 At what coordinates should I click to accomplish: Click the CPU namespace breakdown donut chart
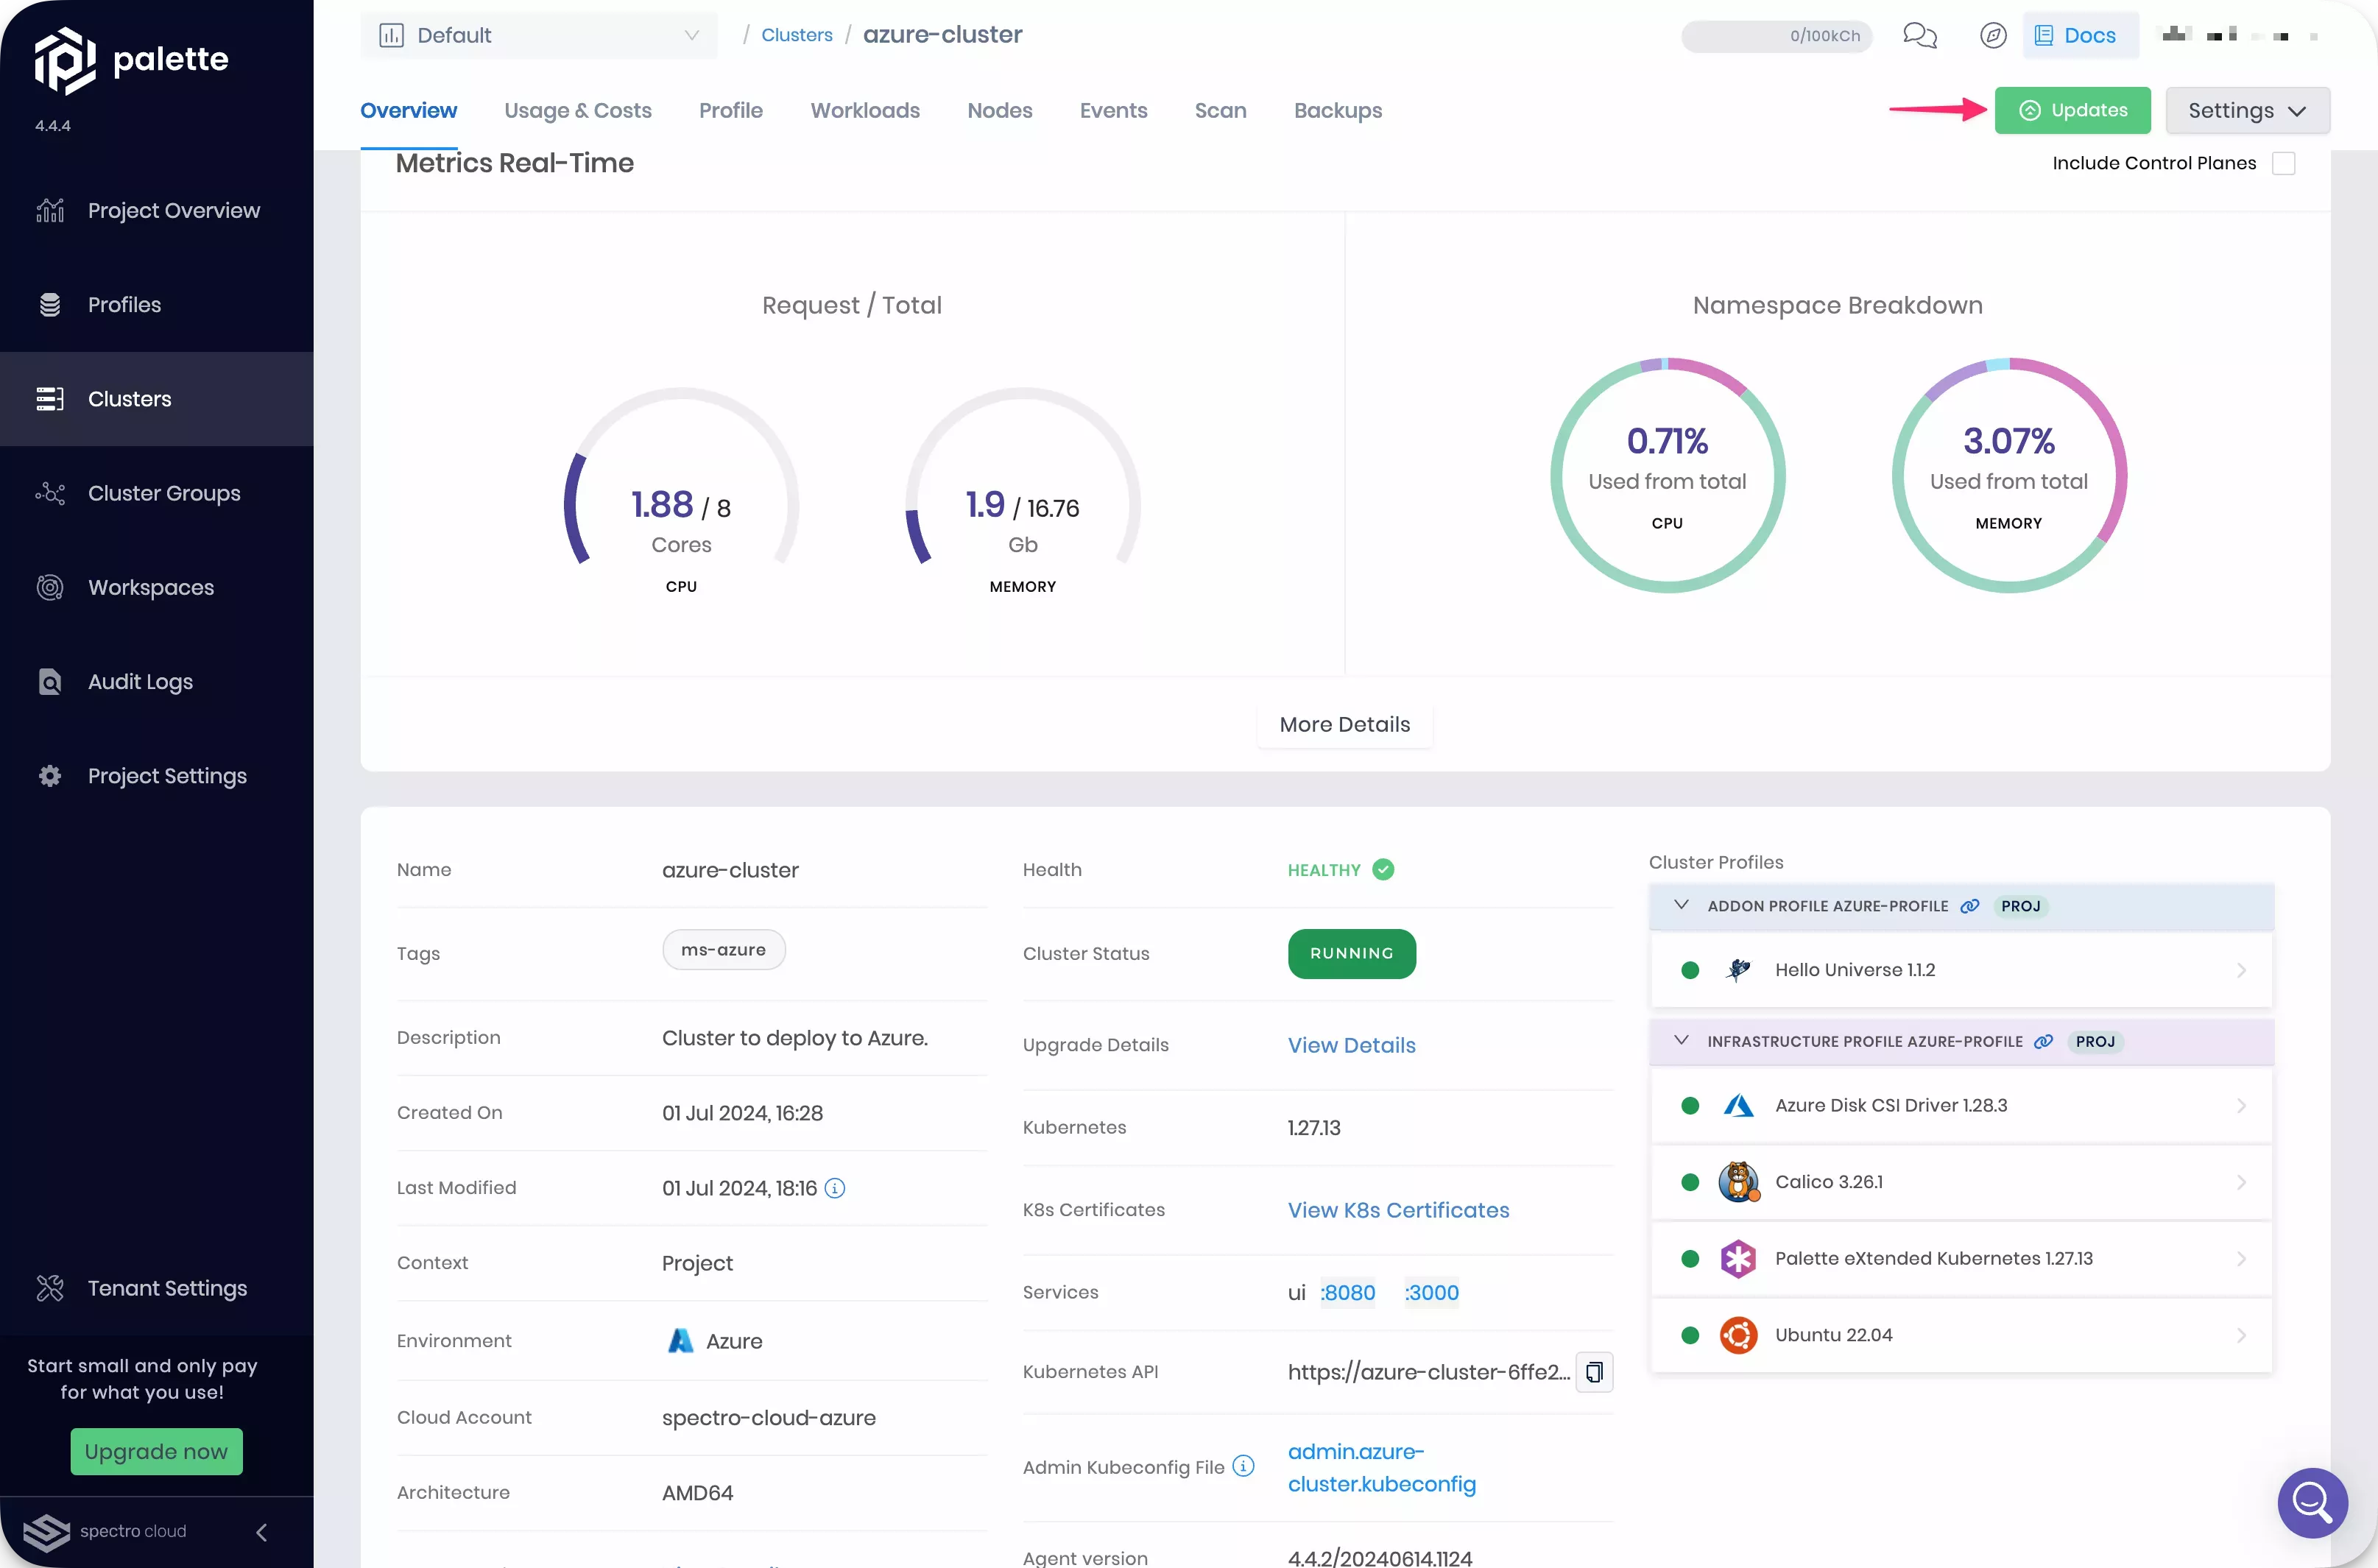coord(1667,475)
